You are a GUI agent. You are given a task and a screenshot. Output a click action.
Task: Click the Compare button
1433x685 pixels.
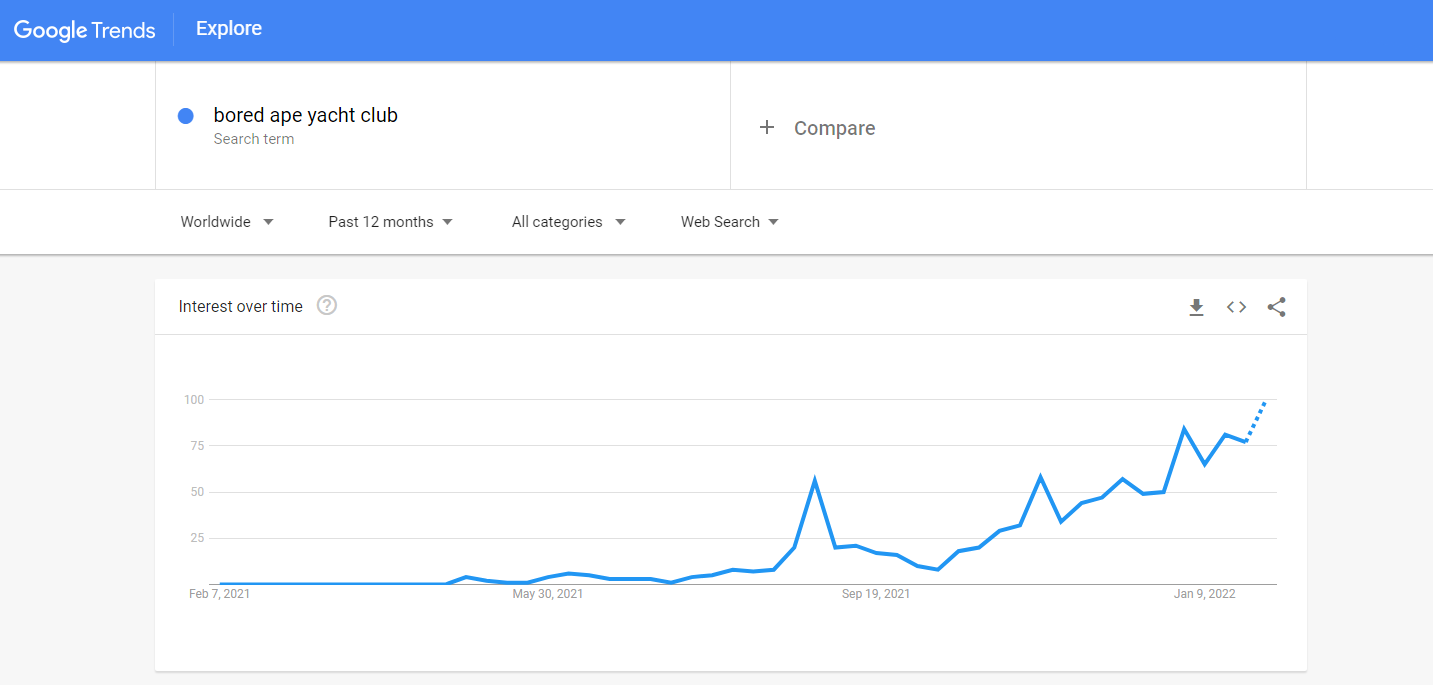tap(834, 128)
